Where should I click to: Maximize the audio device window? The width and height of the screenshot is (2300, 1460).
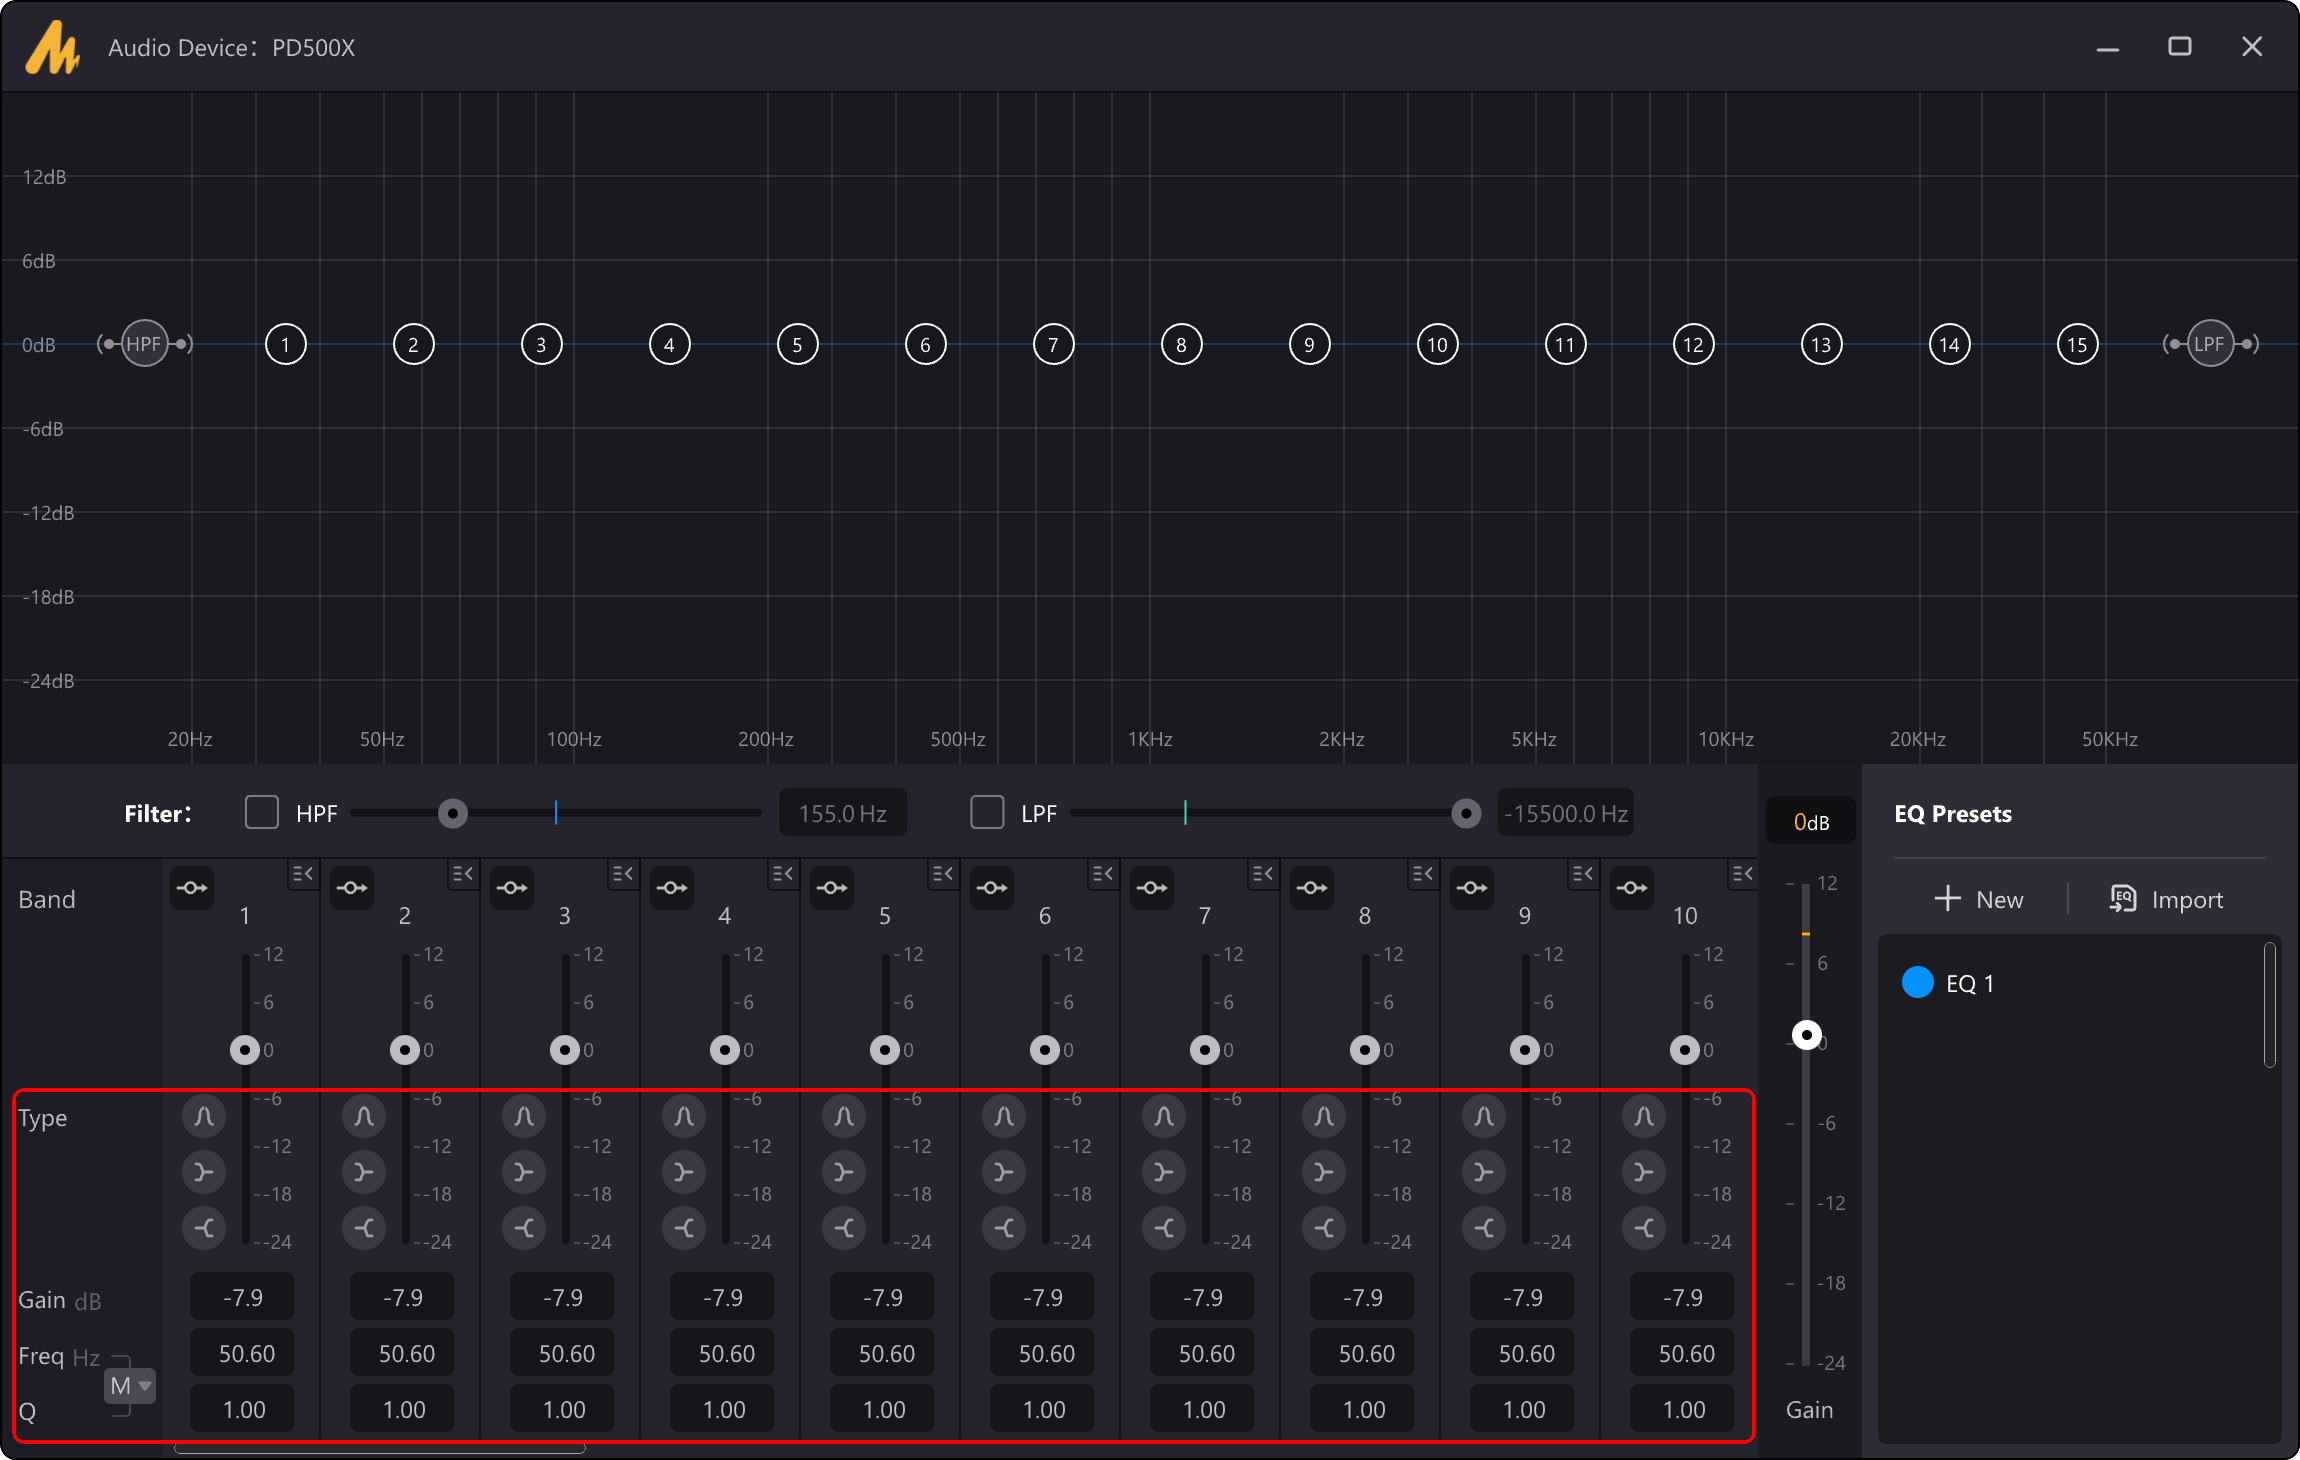[2180, 46]
